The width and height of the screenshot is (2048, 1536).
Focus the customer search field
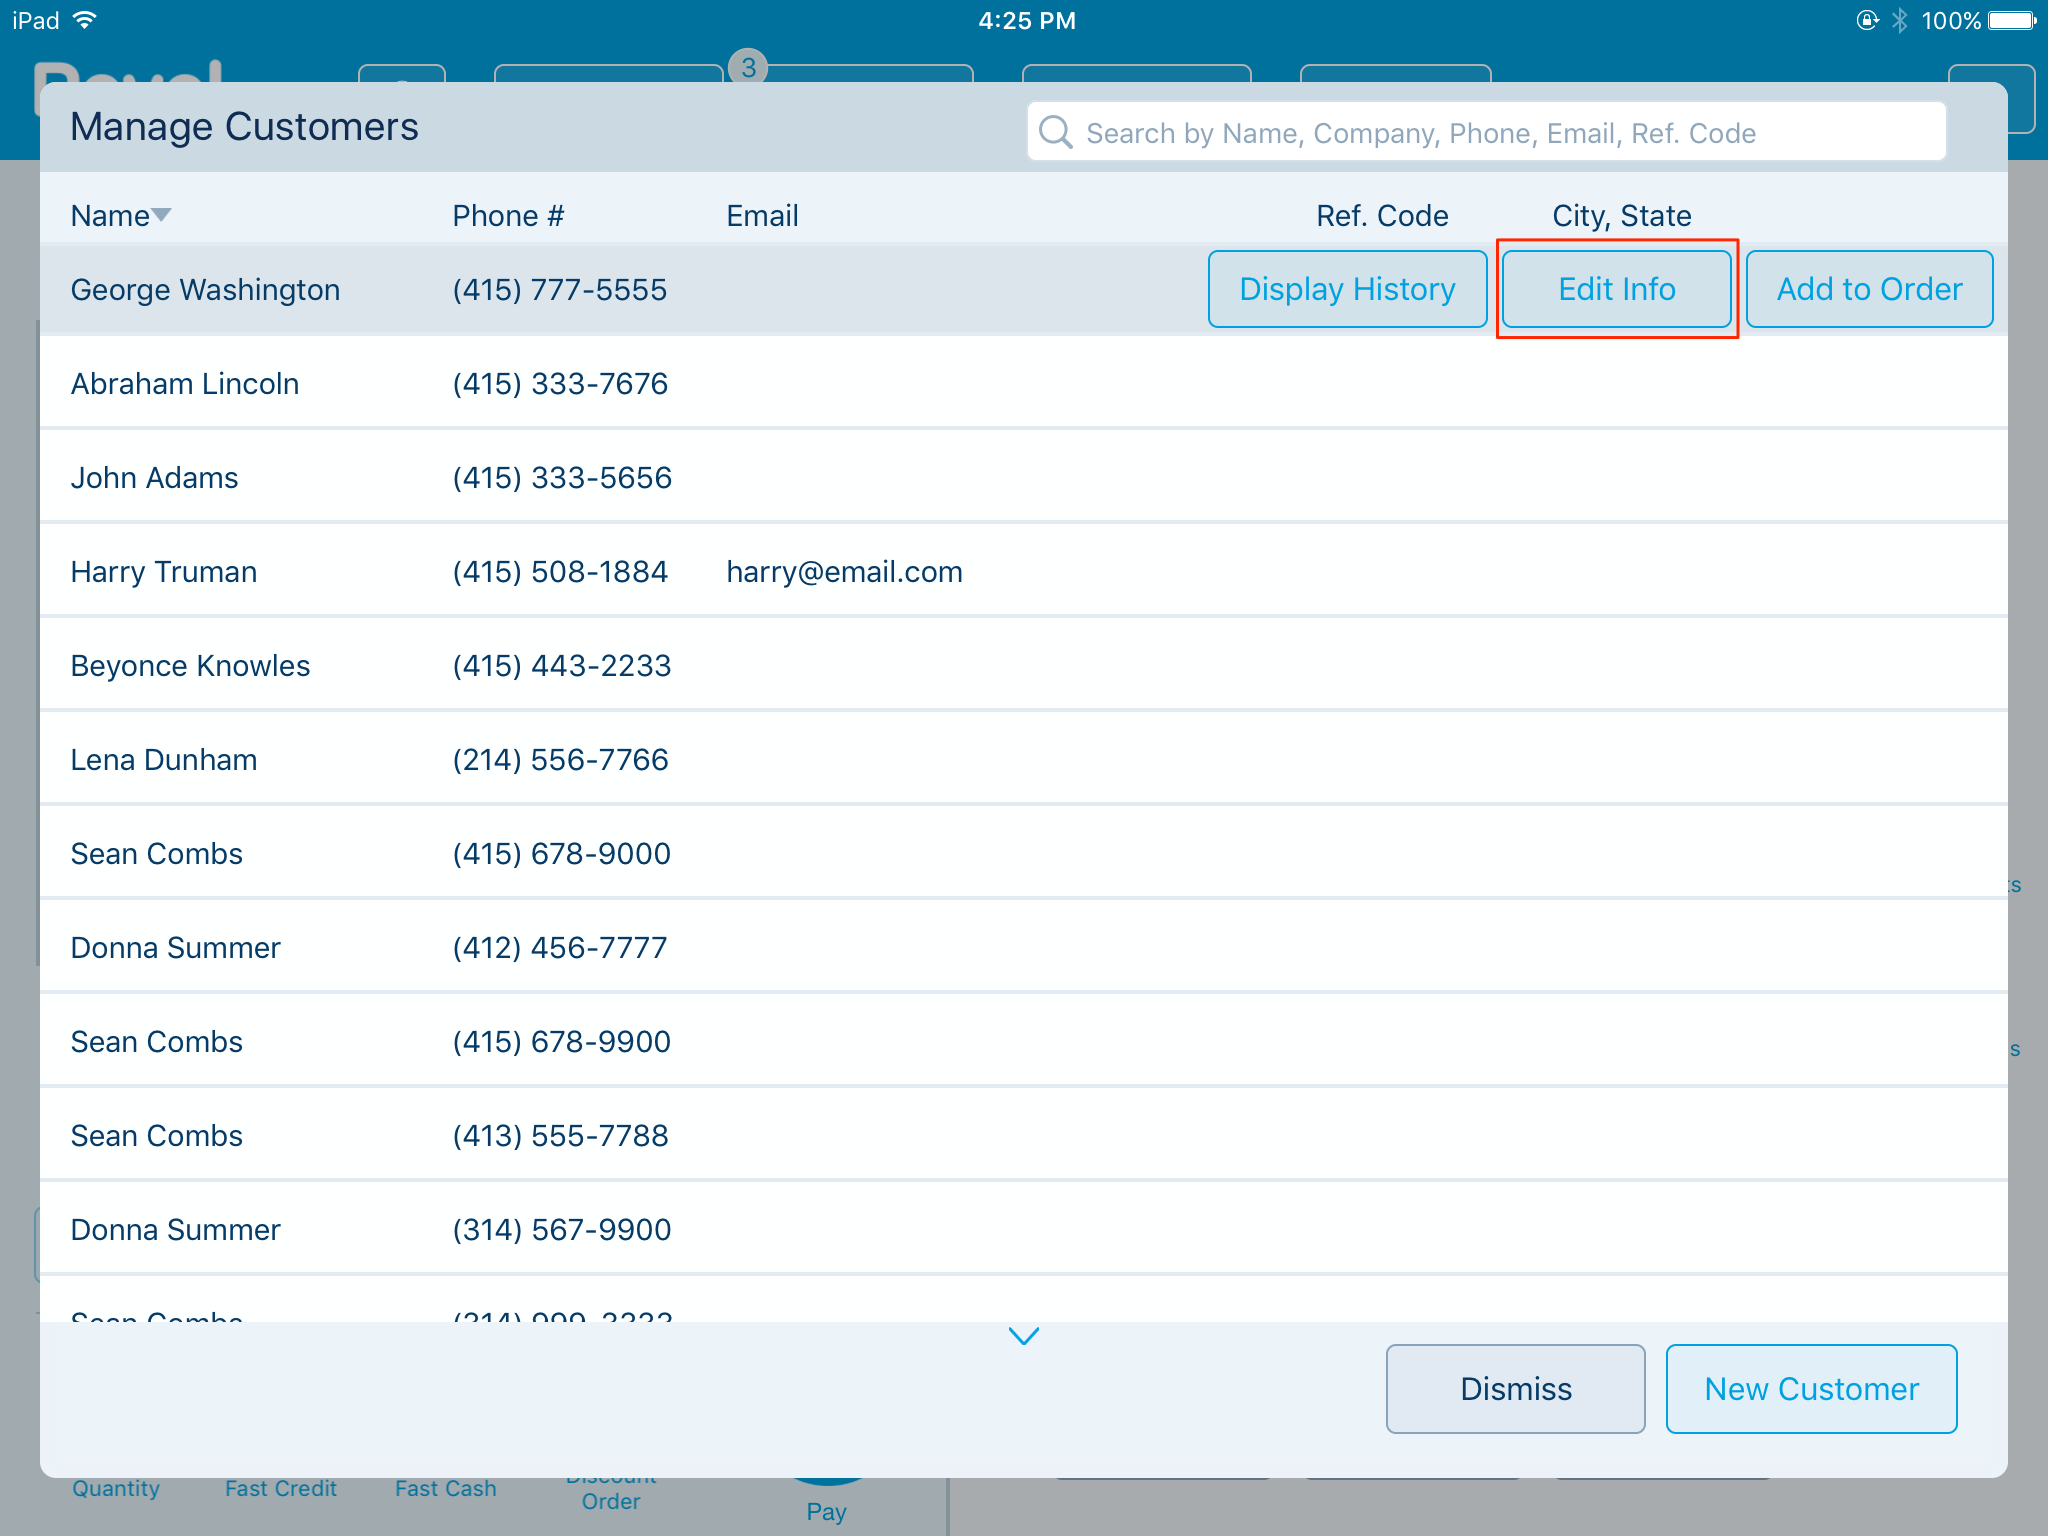(x=1486, y=132)
